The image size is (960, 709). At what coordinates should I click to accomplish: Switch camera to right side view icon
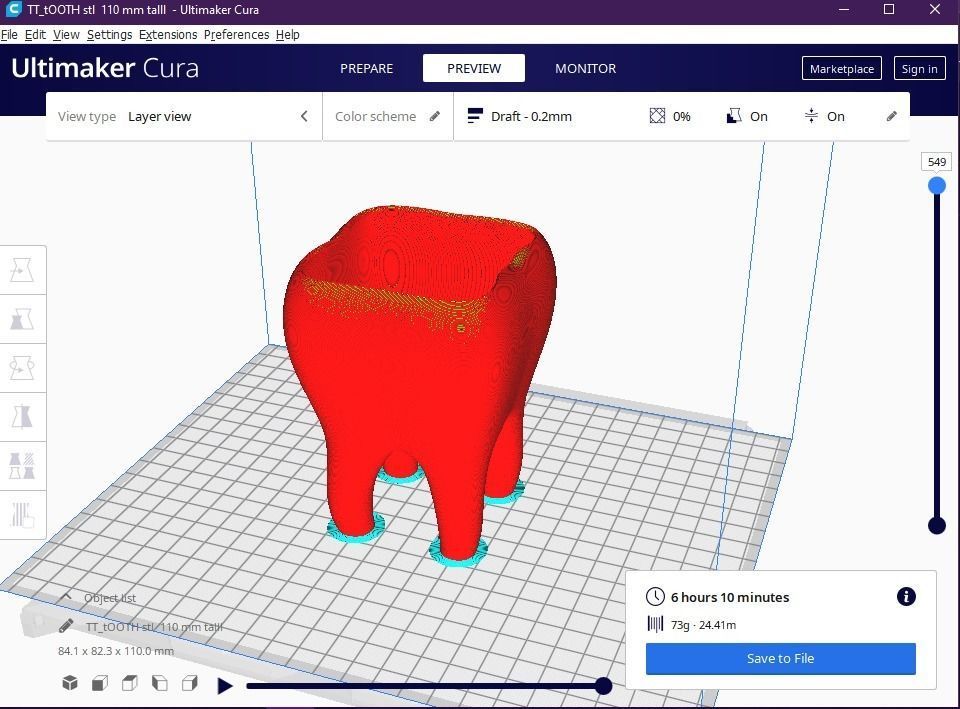190,683
